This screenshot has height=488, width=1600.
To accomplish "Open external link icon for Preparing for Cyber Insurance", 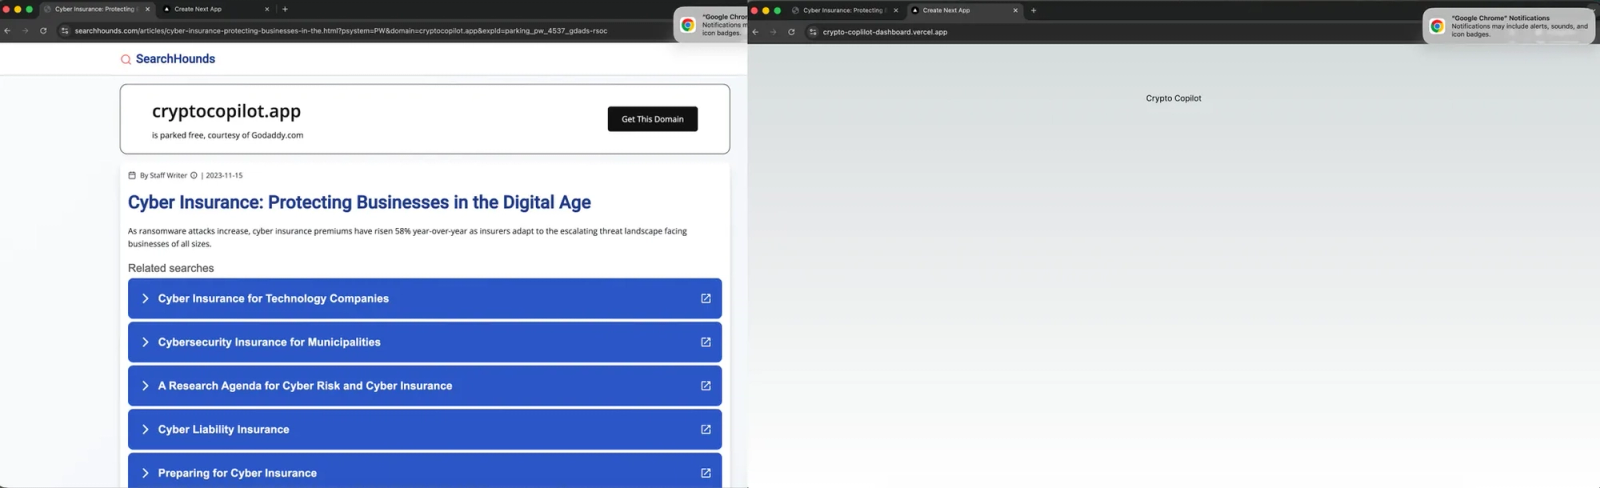I will point(706,473).
